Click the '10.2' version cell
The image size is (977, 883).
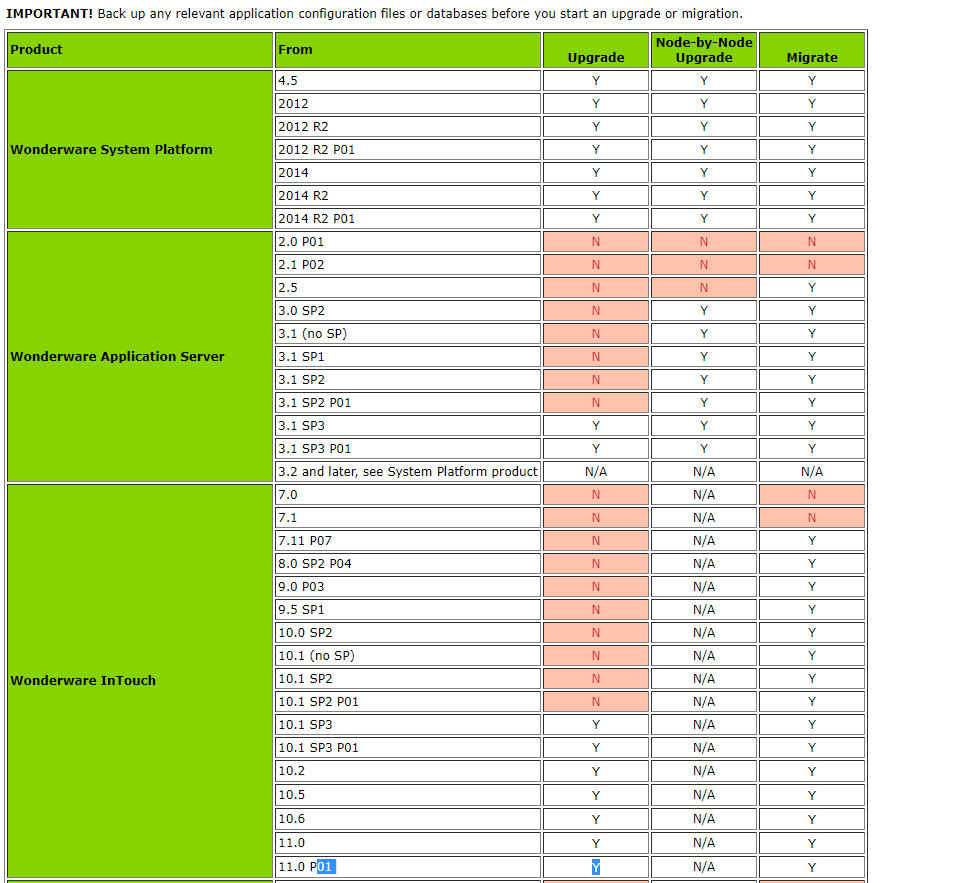pyautogui.click(x=407, y=771)
